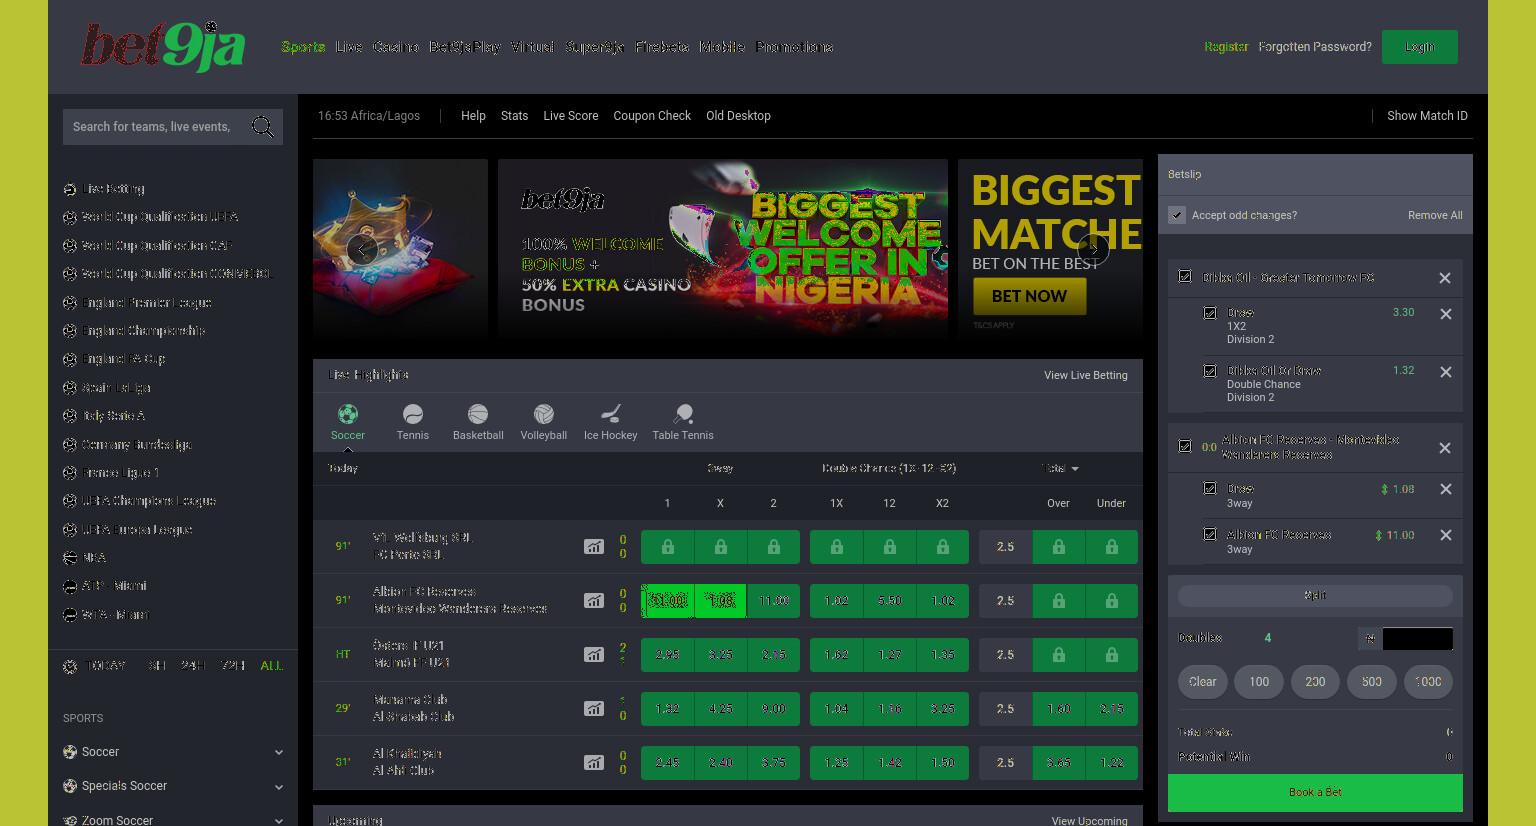Image resolution: width=1536 pixels, height=826 pixels.
Task: Expand the Zoom Soccer category
Action: tap(173, 819)
